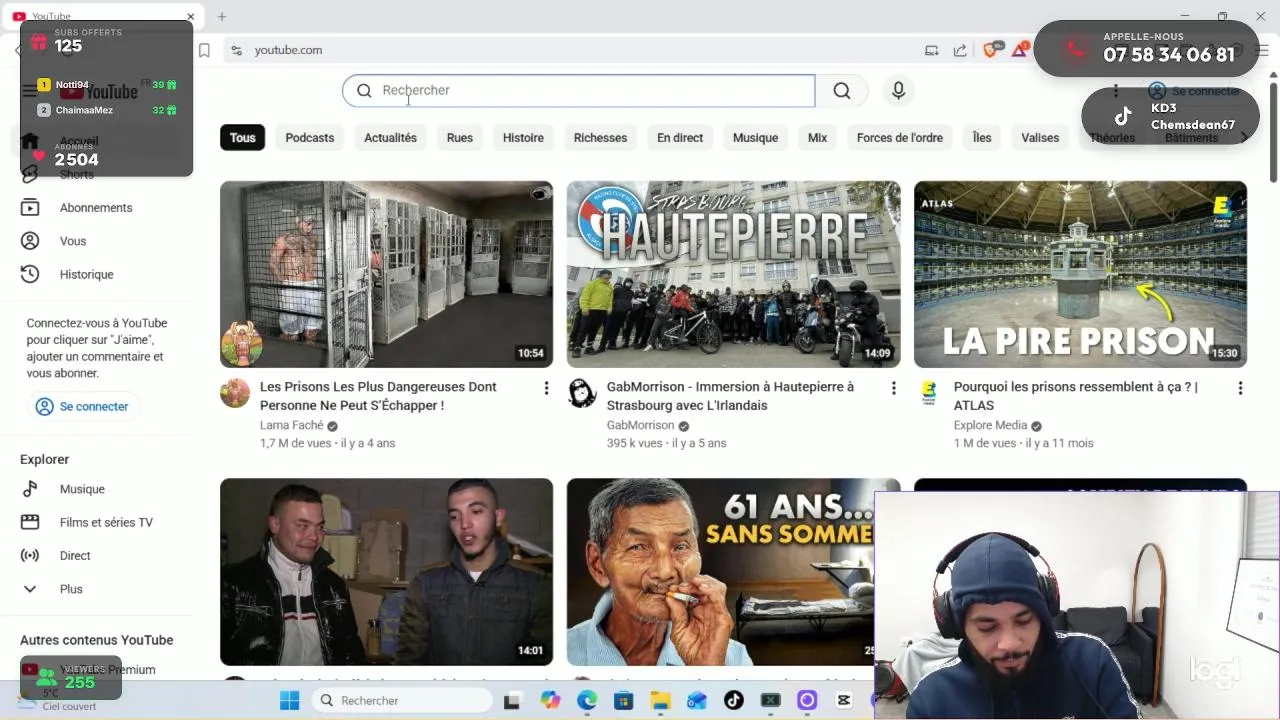This screenshot has width=1280, height=720.
Task: Select the En direct filter chip
Action: tap(680, 138)
